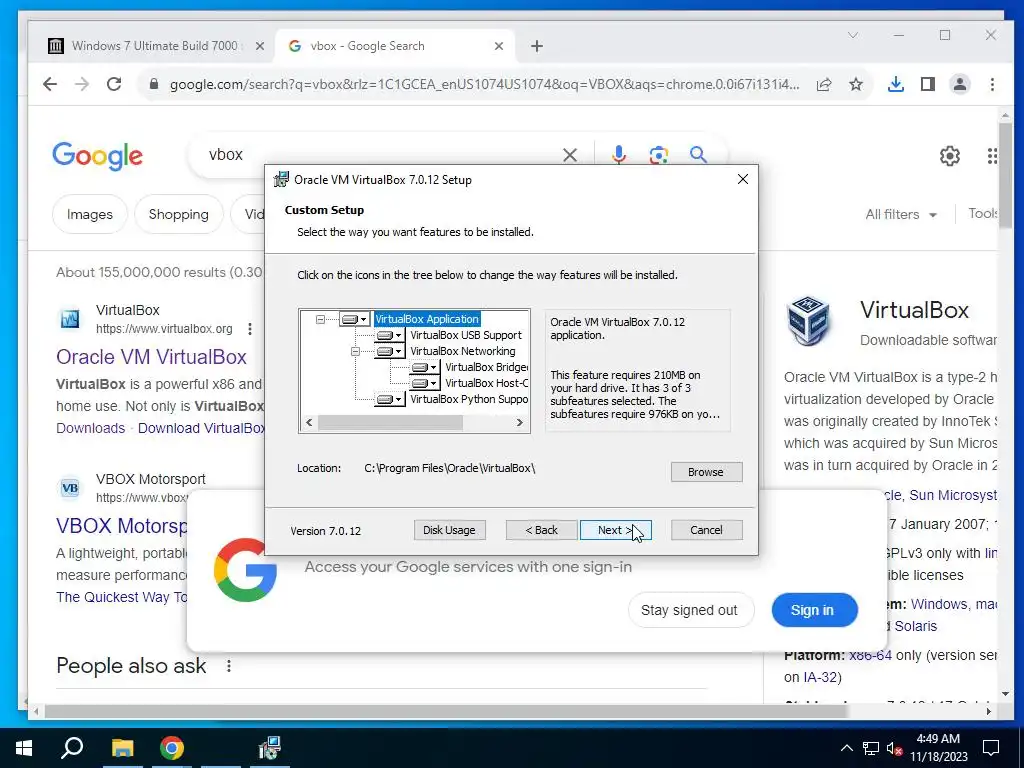Click the Disk Usage button
1024x768 pixels.
(x=449, y=530)
